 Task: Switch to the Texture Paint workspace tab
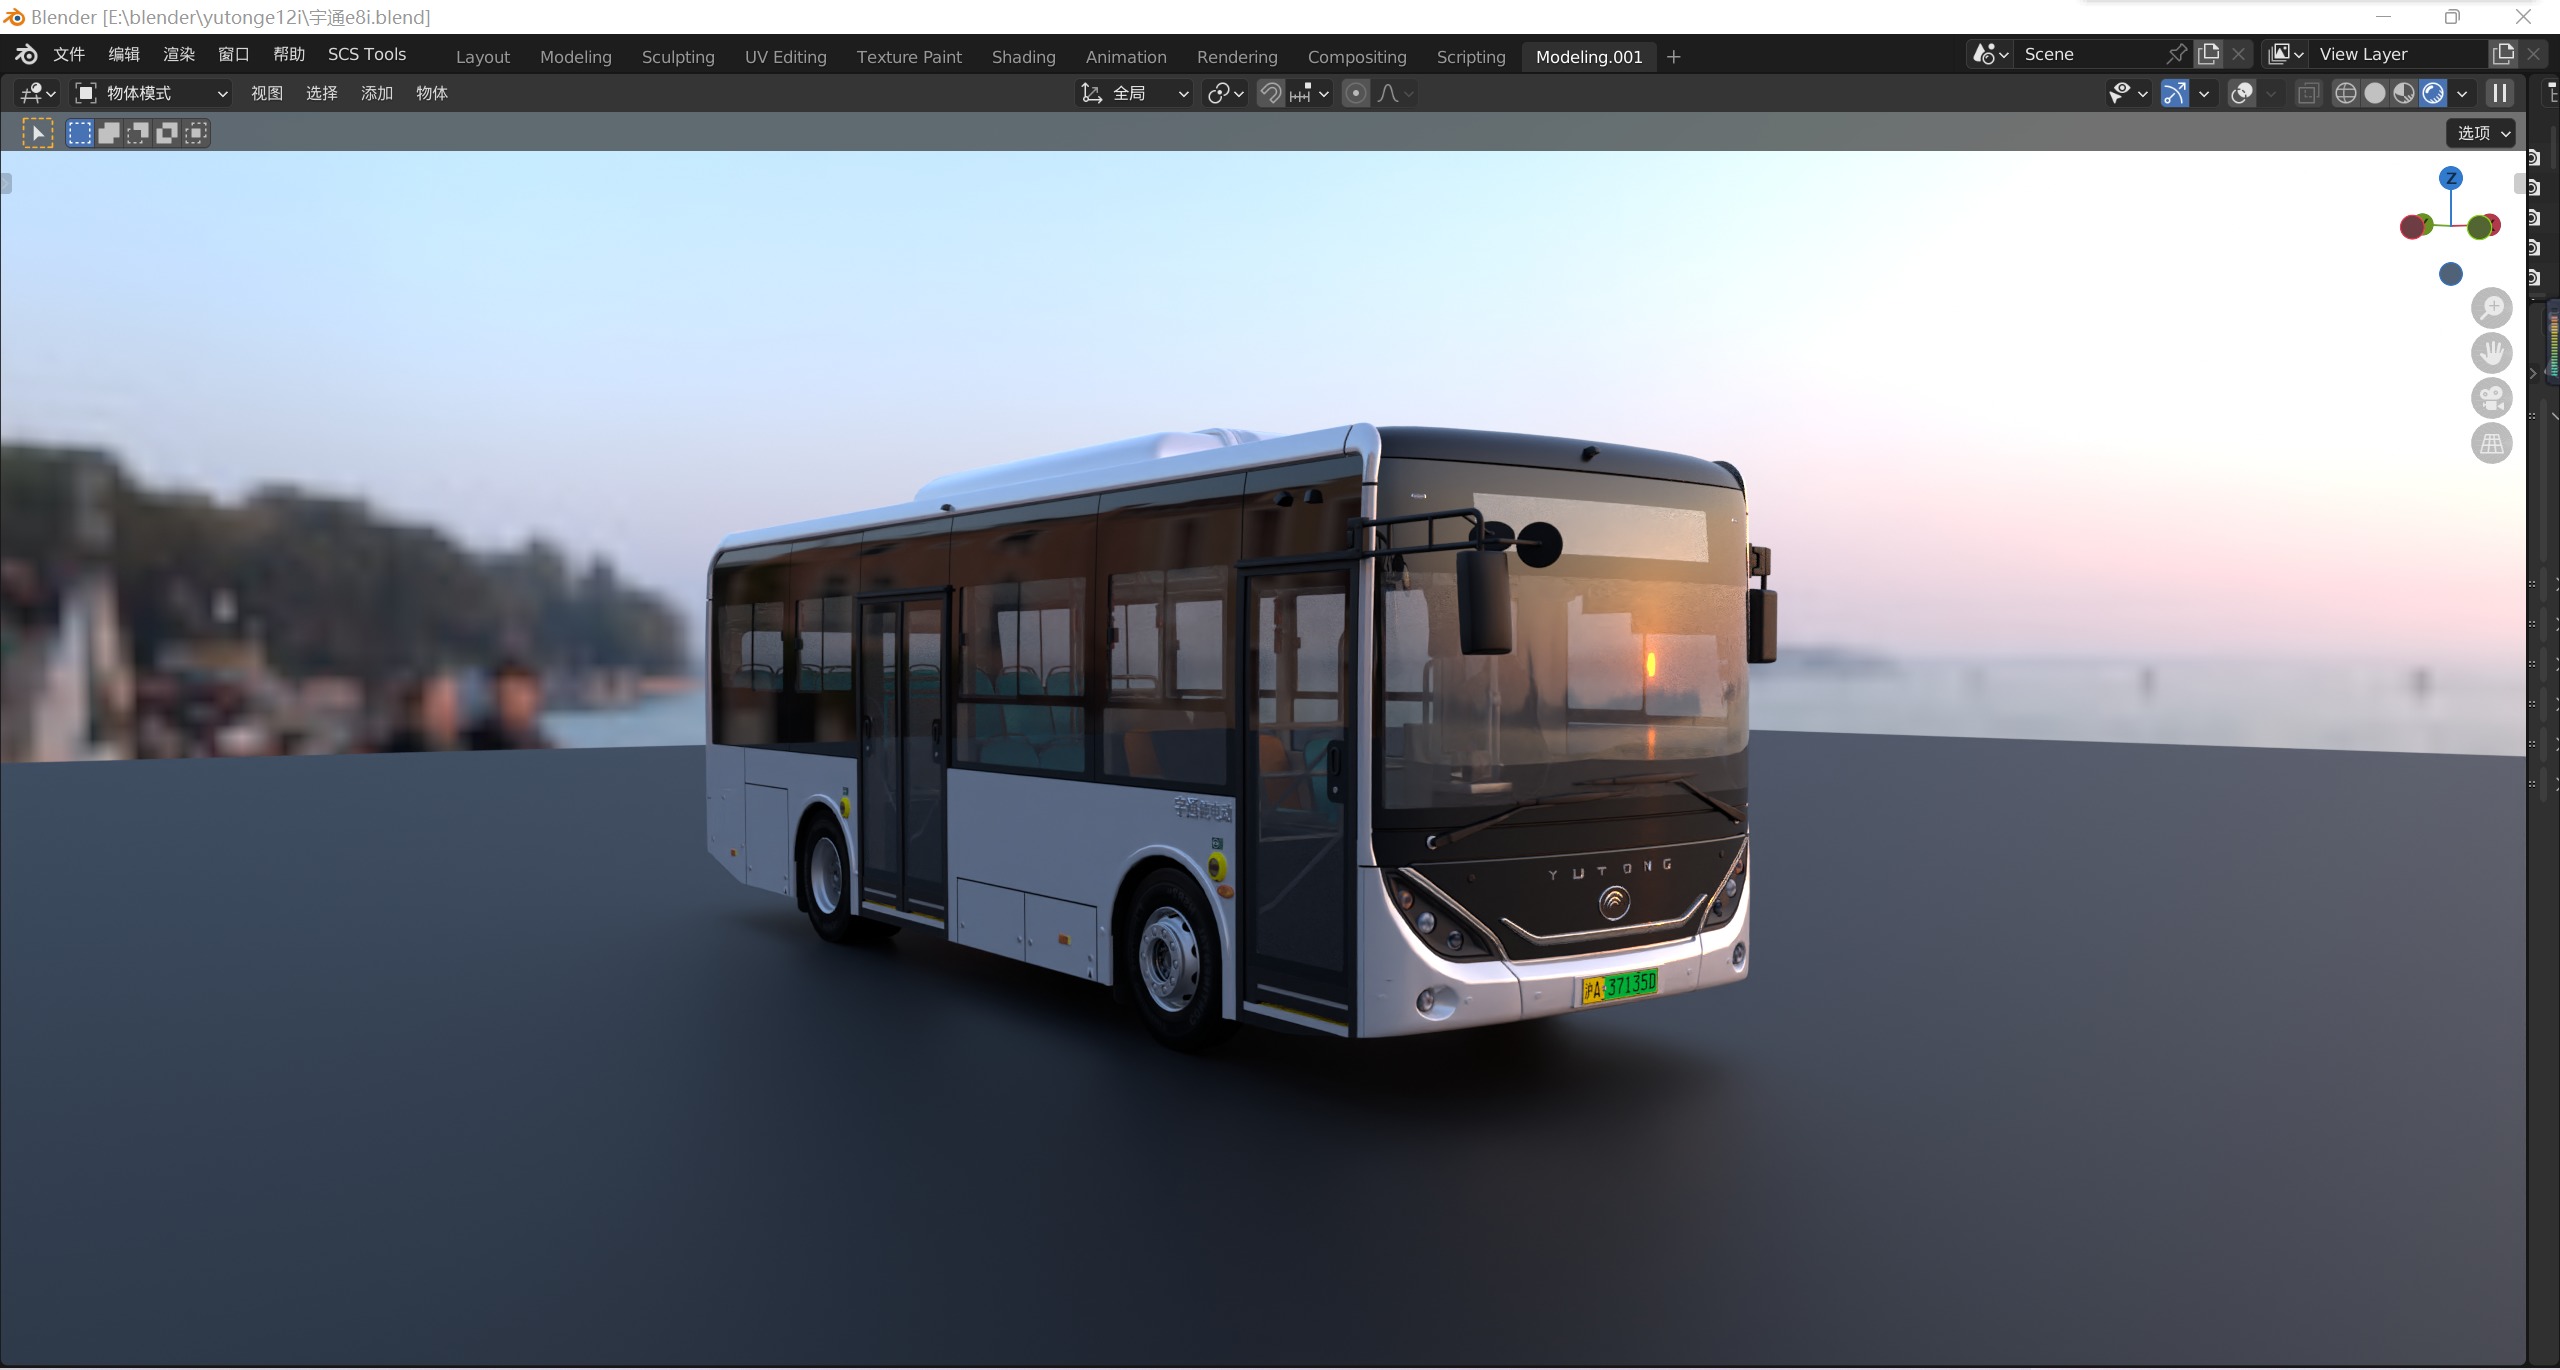click(x=909, y=57)
